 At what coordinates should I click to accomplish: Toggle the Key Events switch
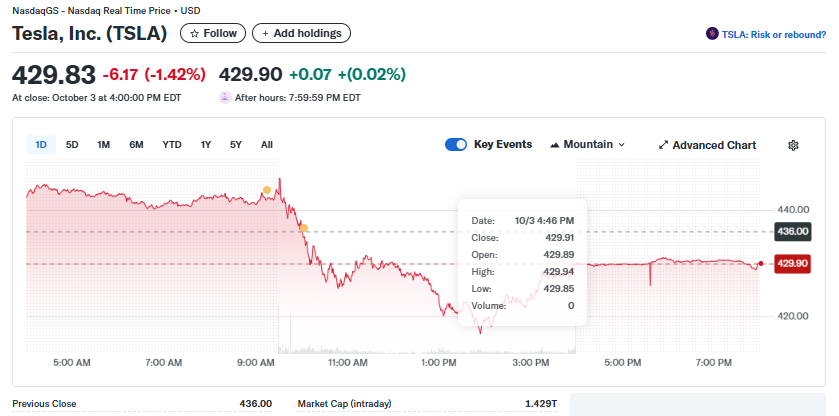tap(456, 145)
